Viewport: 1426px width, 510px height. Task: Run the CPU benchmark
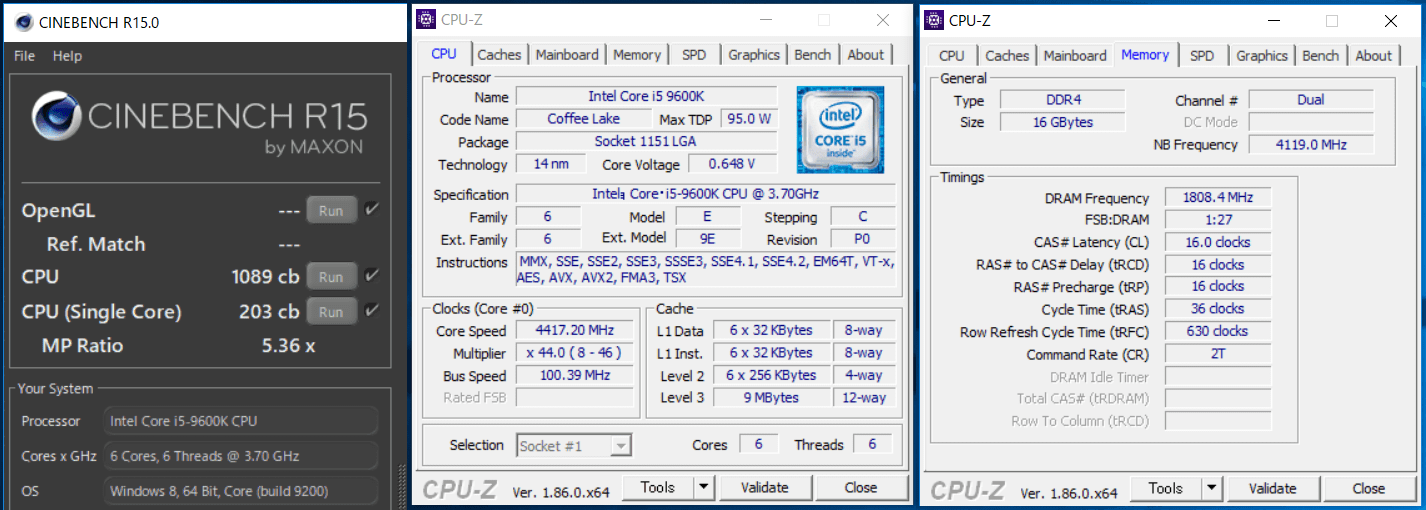click(x=331, y=277)
